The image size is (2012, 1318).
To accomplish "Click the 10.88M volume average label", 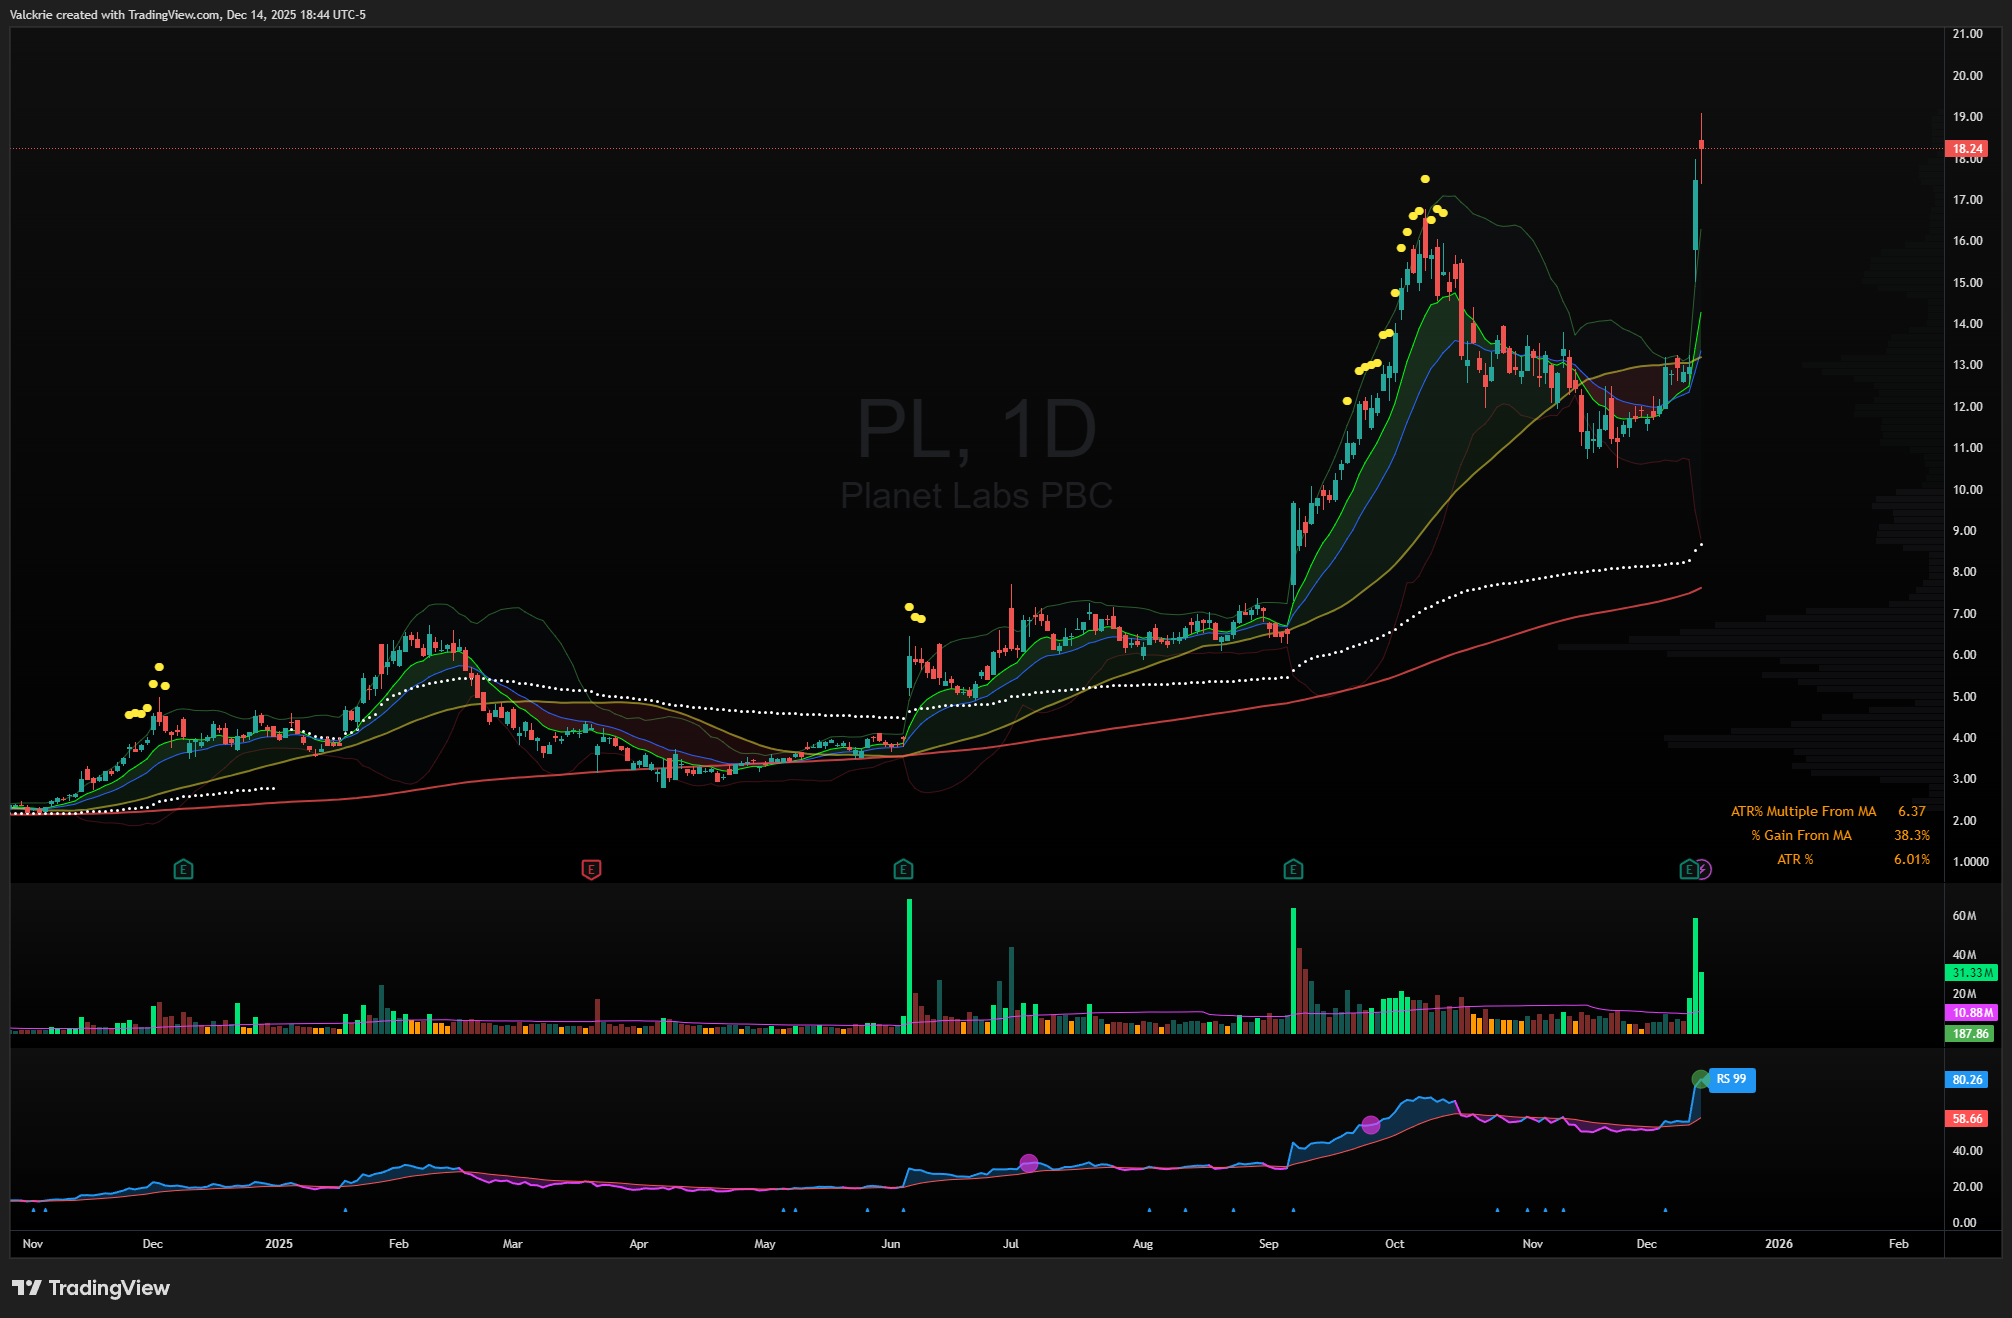I will [x=1972, y=1012].
